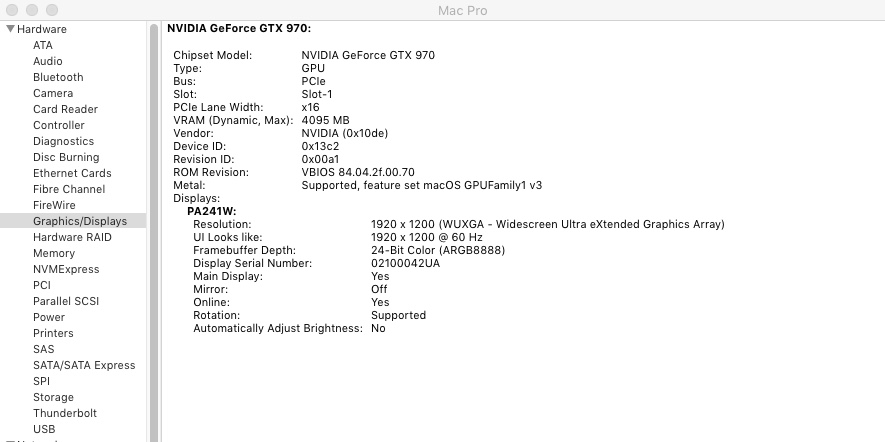Click the 24-Bit Color (ARGB8888) value
This screenshot has height=442, width=885.
pos(438,250)
